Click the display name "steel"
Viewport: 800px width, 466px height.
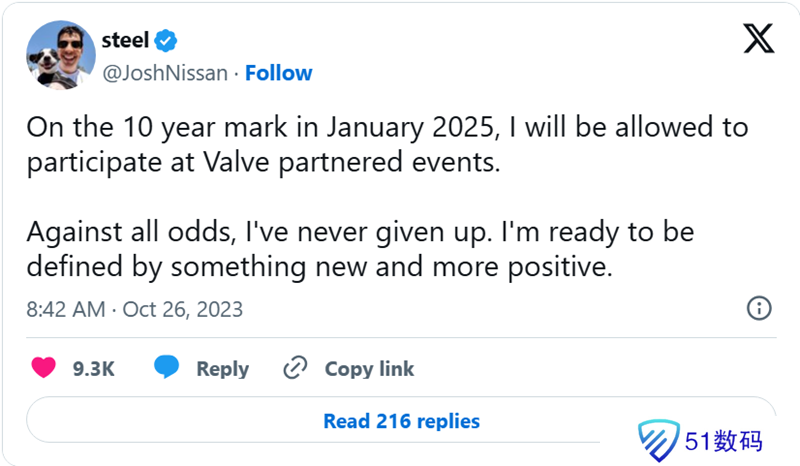[126, 41]
